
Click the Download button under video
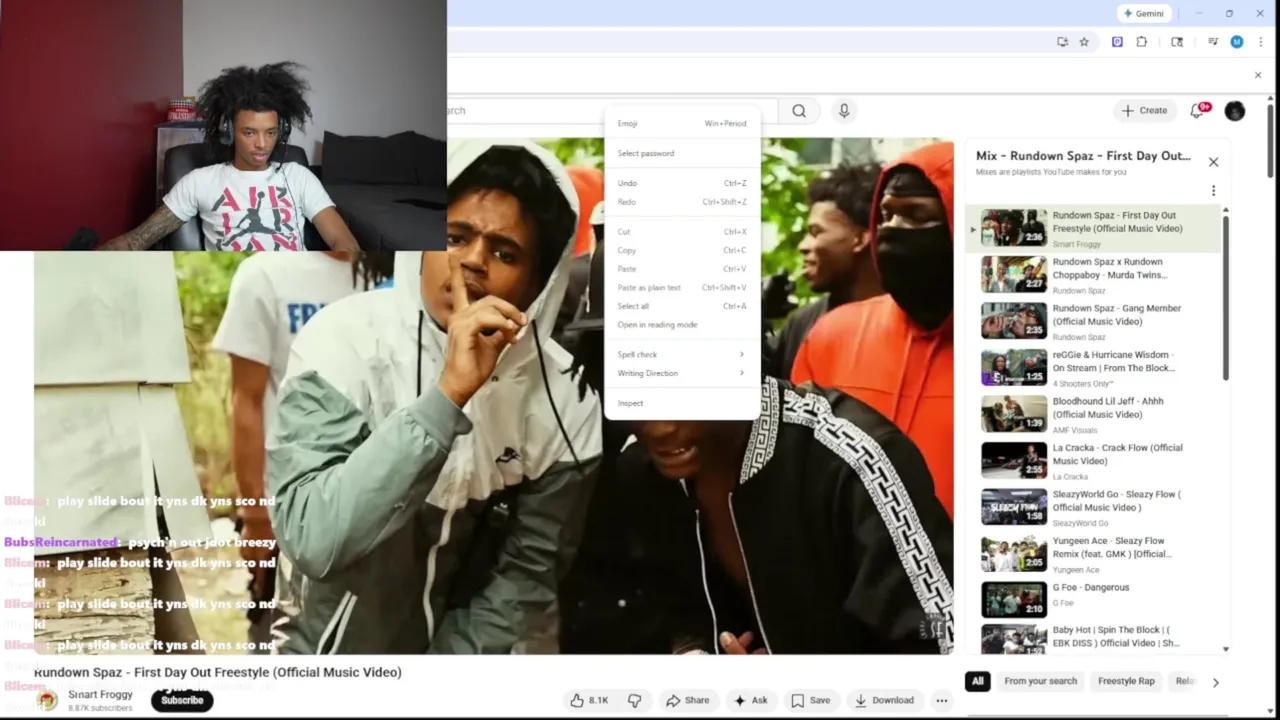pyautogui.click(x=885, y=700)
